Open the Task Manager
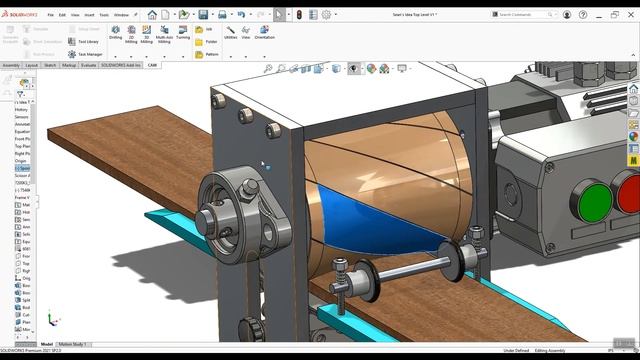This screenshot has height=360, width=640. 85,54
